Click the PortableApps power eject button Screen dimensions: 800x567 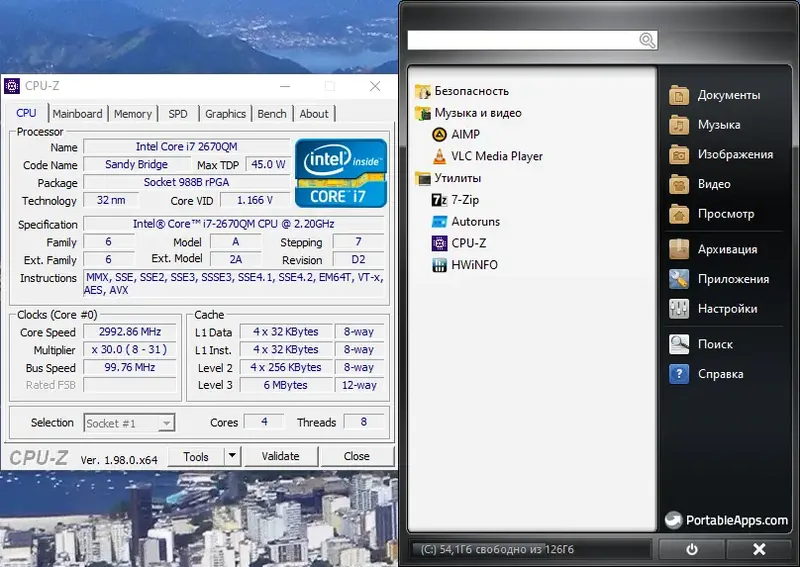click(692, 549)
